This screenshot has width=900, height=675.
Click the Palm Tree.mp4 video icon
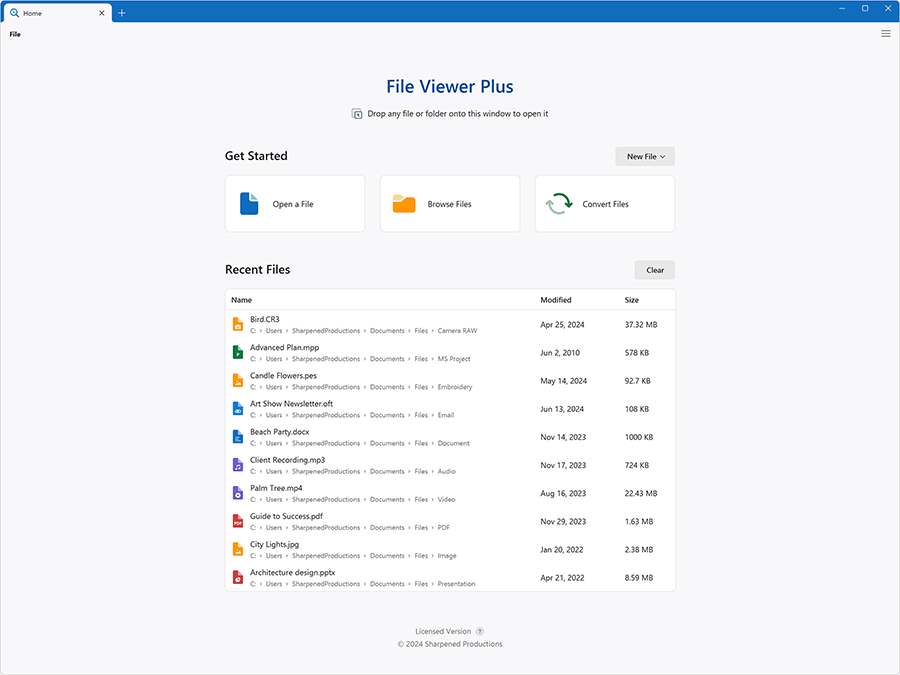(238, 493)
